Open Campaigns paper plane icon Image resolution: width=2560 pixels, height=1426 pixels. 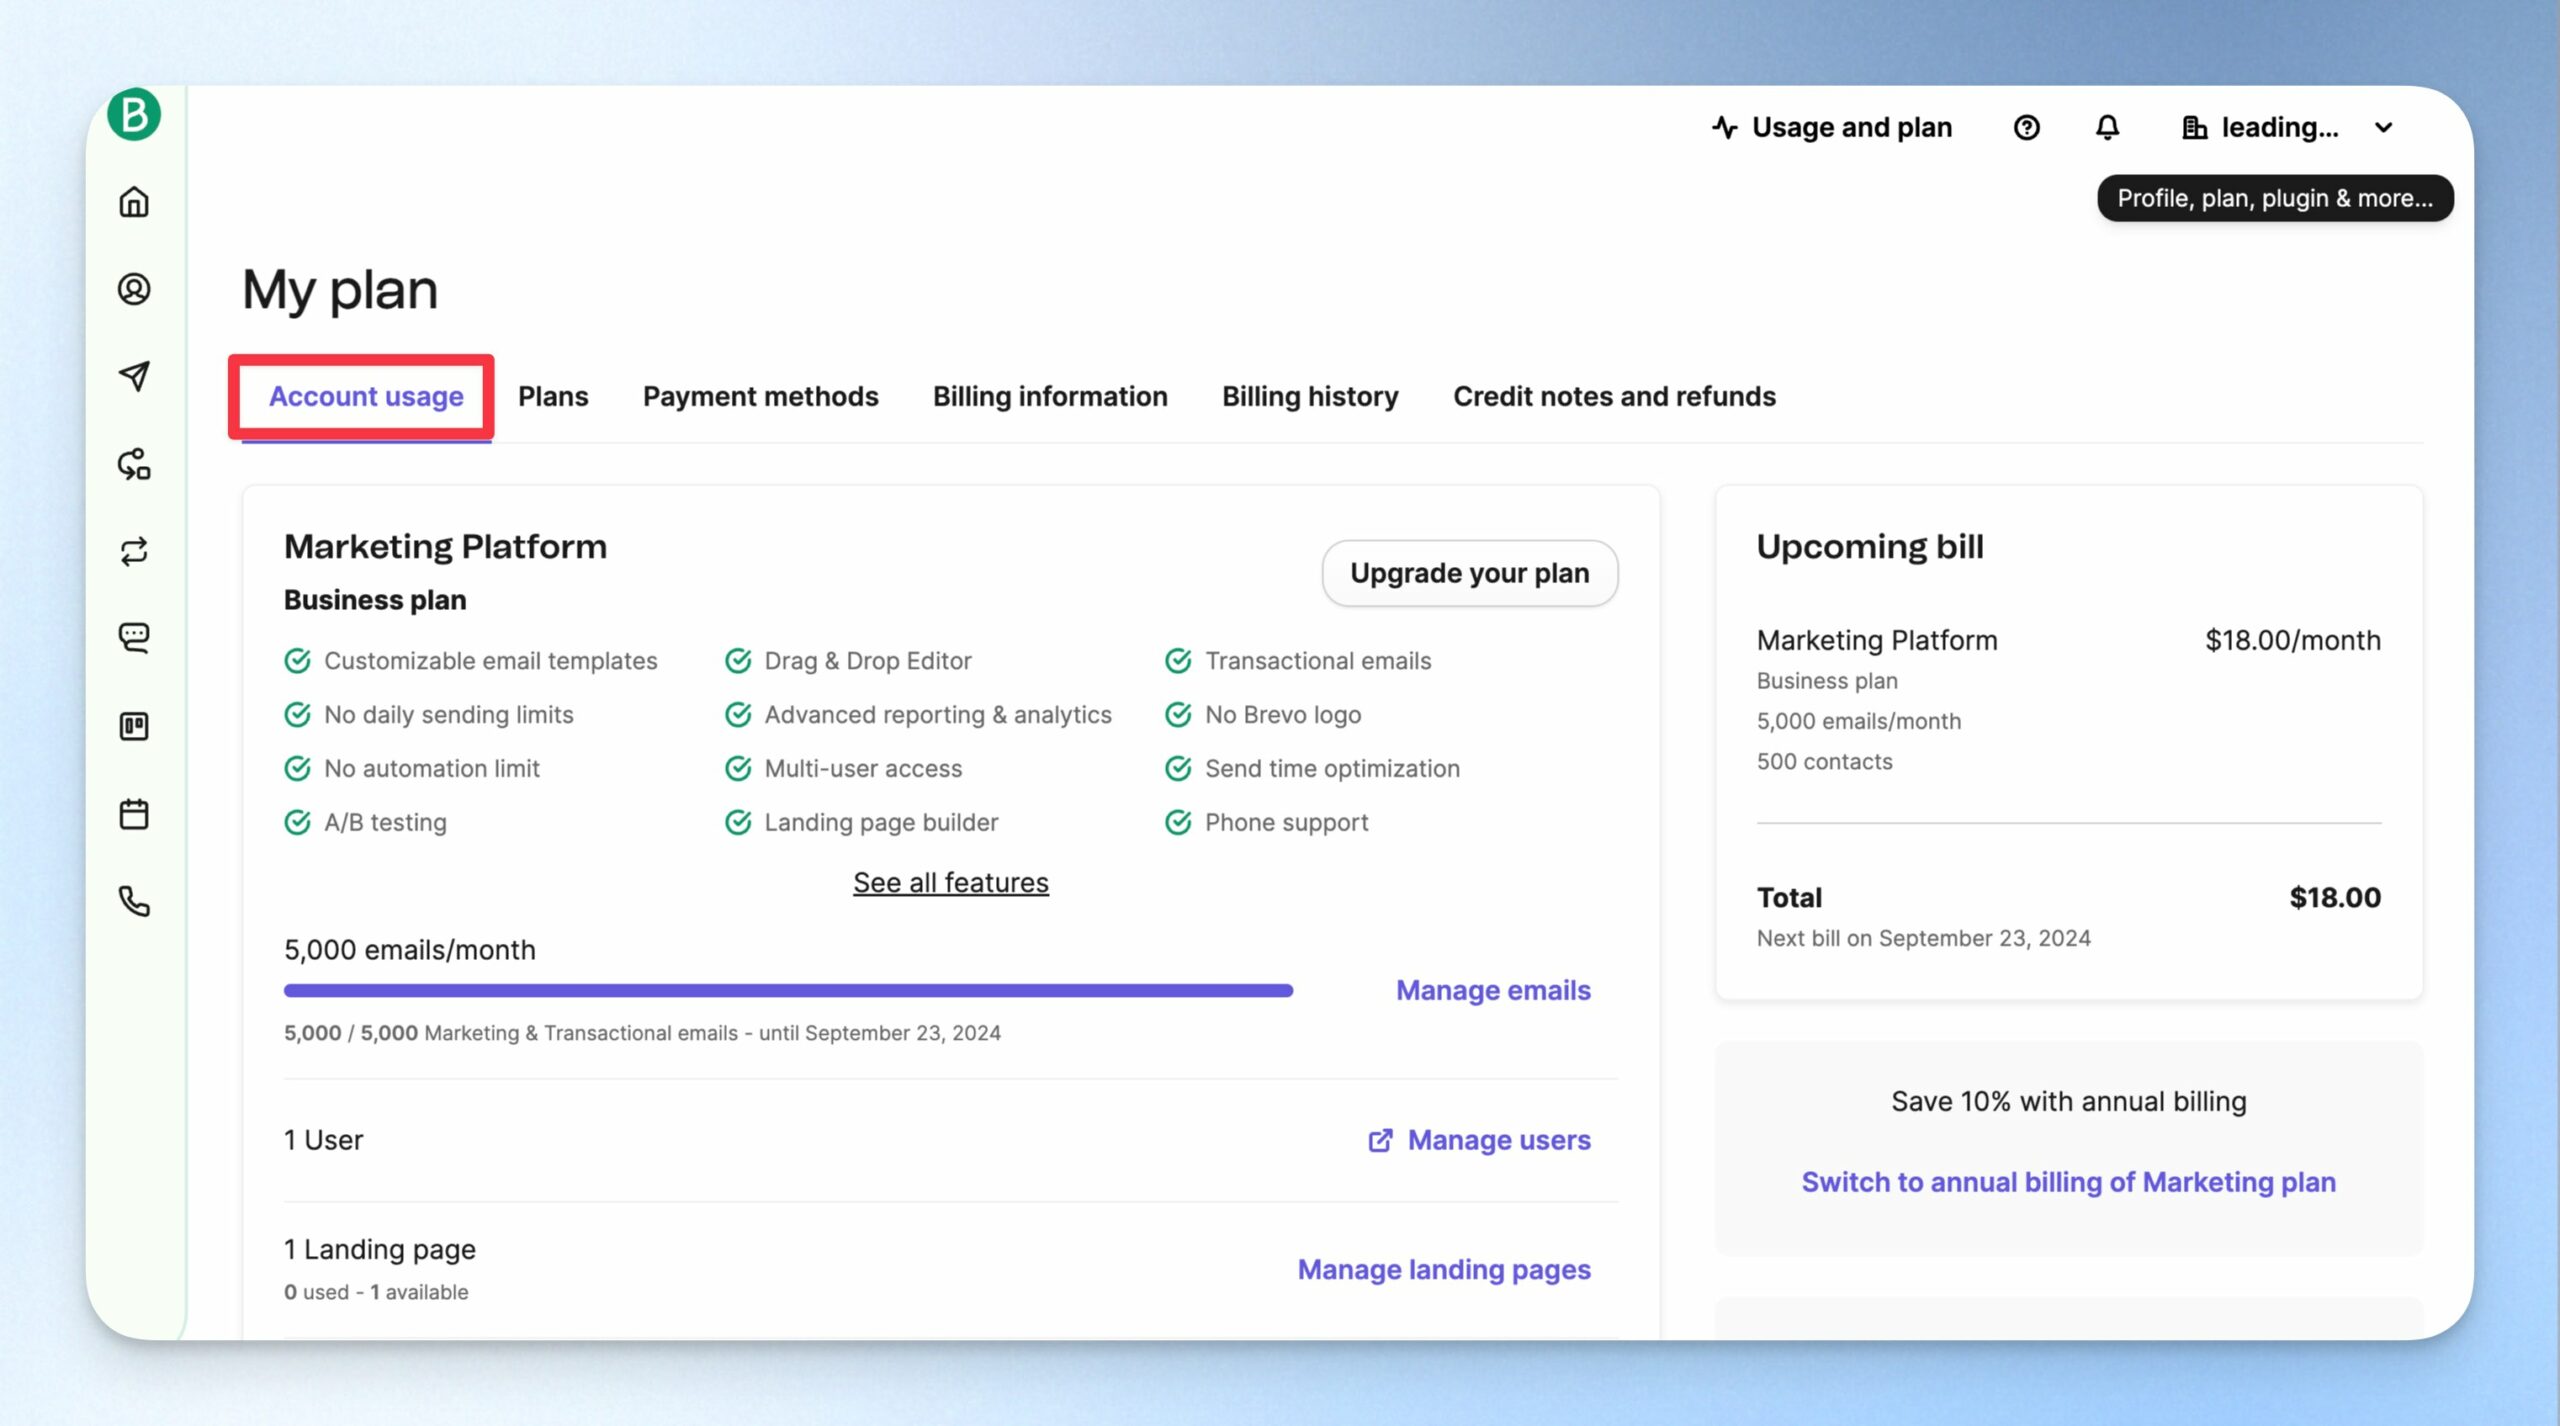(134, 376)
